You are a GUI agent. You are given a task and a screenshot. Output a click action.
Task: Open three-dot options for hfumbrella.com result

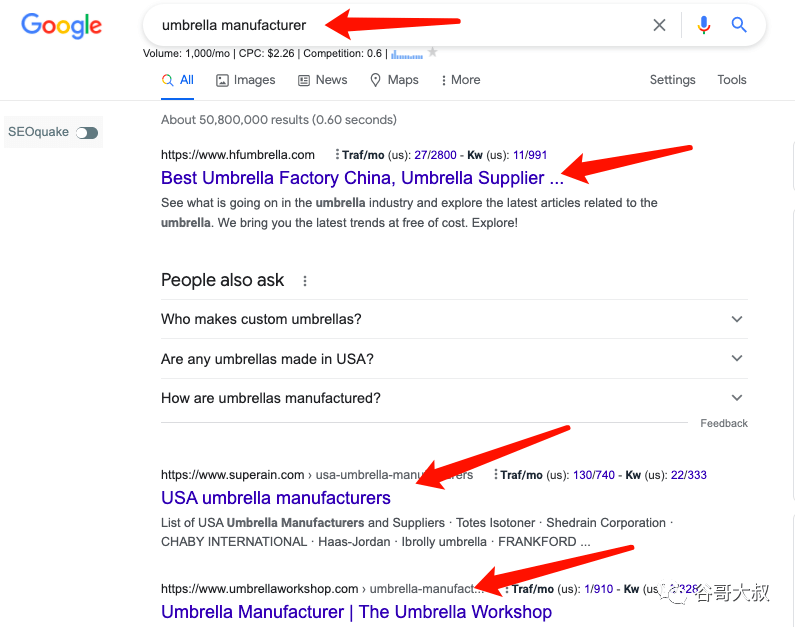coord(337,155)
